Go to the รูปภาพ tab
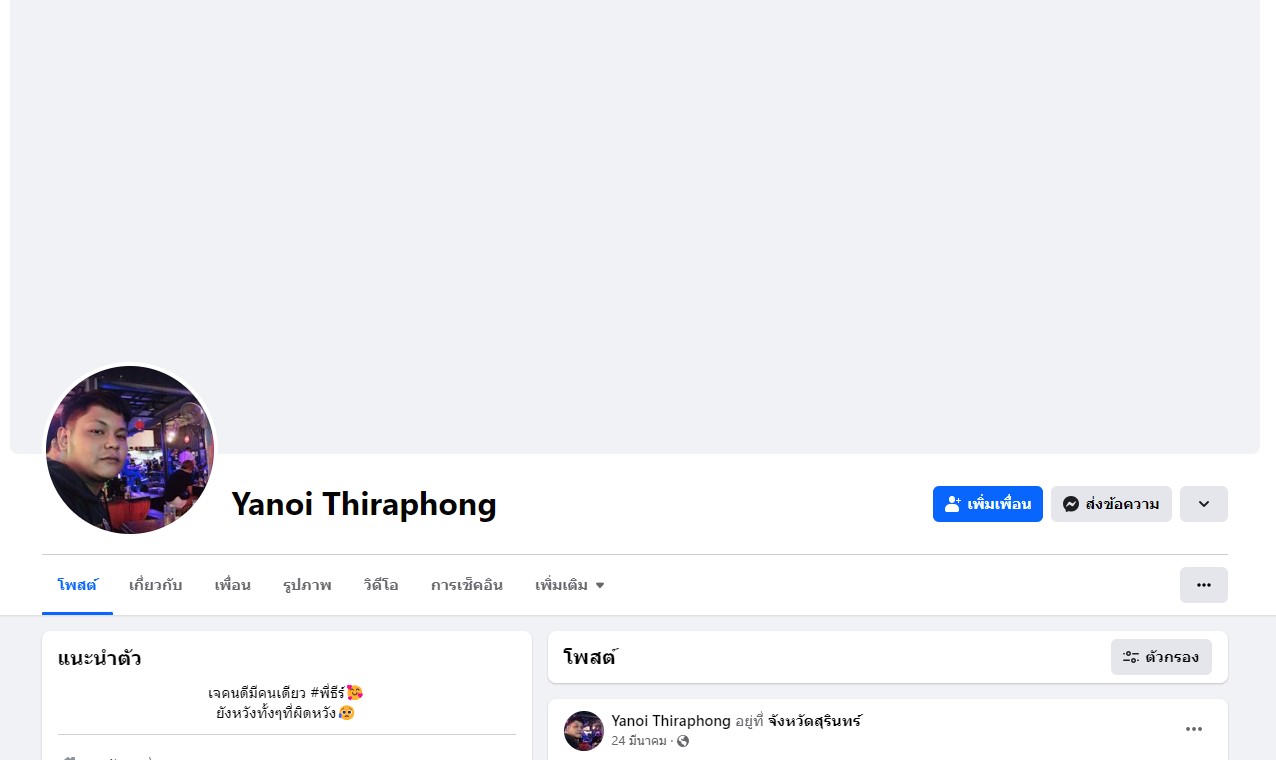This screenshot has width=1276, height=760. [307, 585]
